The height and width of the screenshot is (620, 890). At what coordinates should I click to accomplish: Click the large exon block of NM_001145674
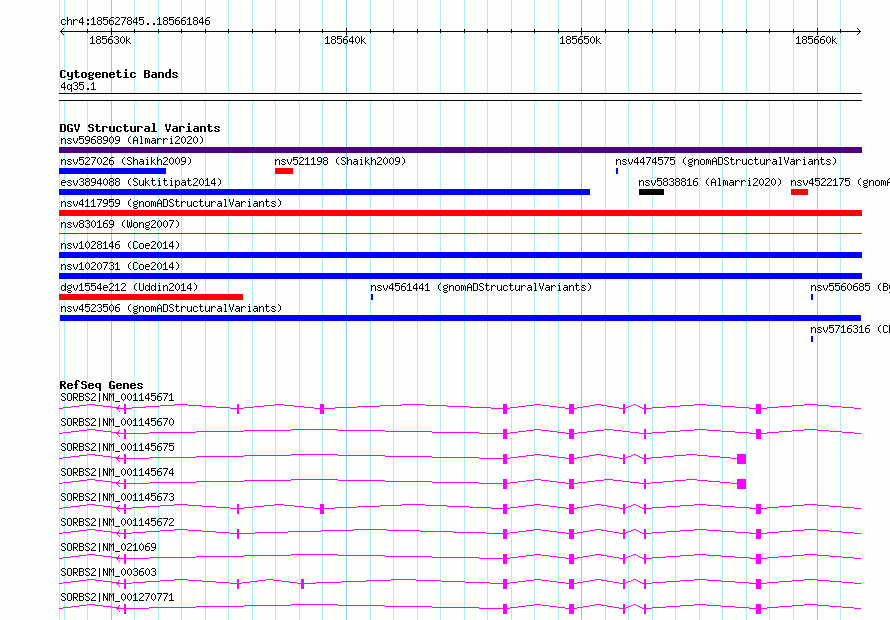[741, 484]
